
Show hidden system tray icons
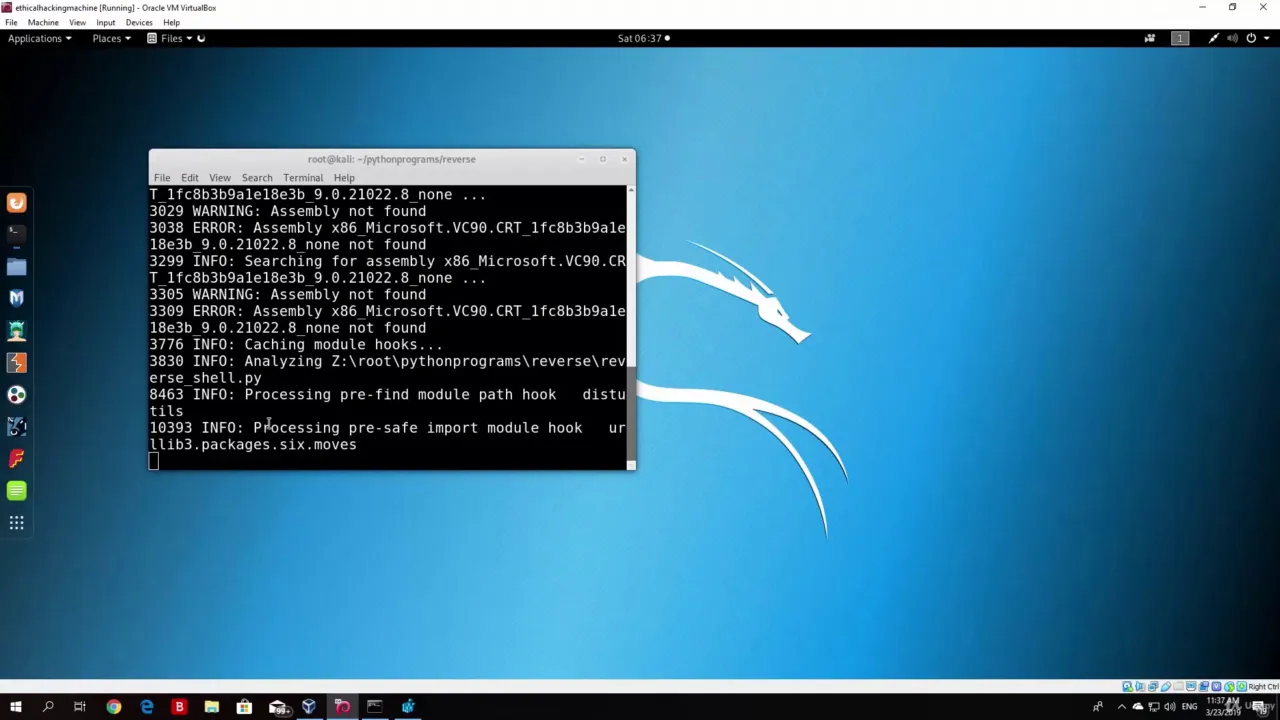(1121, 707)
